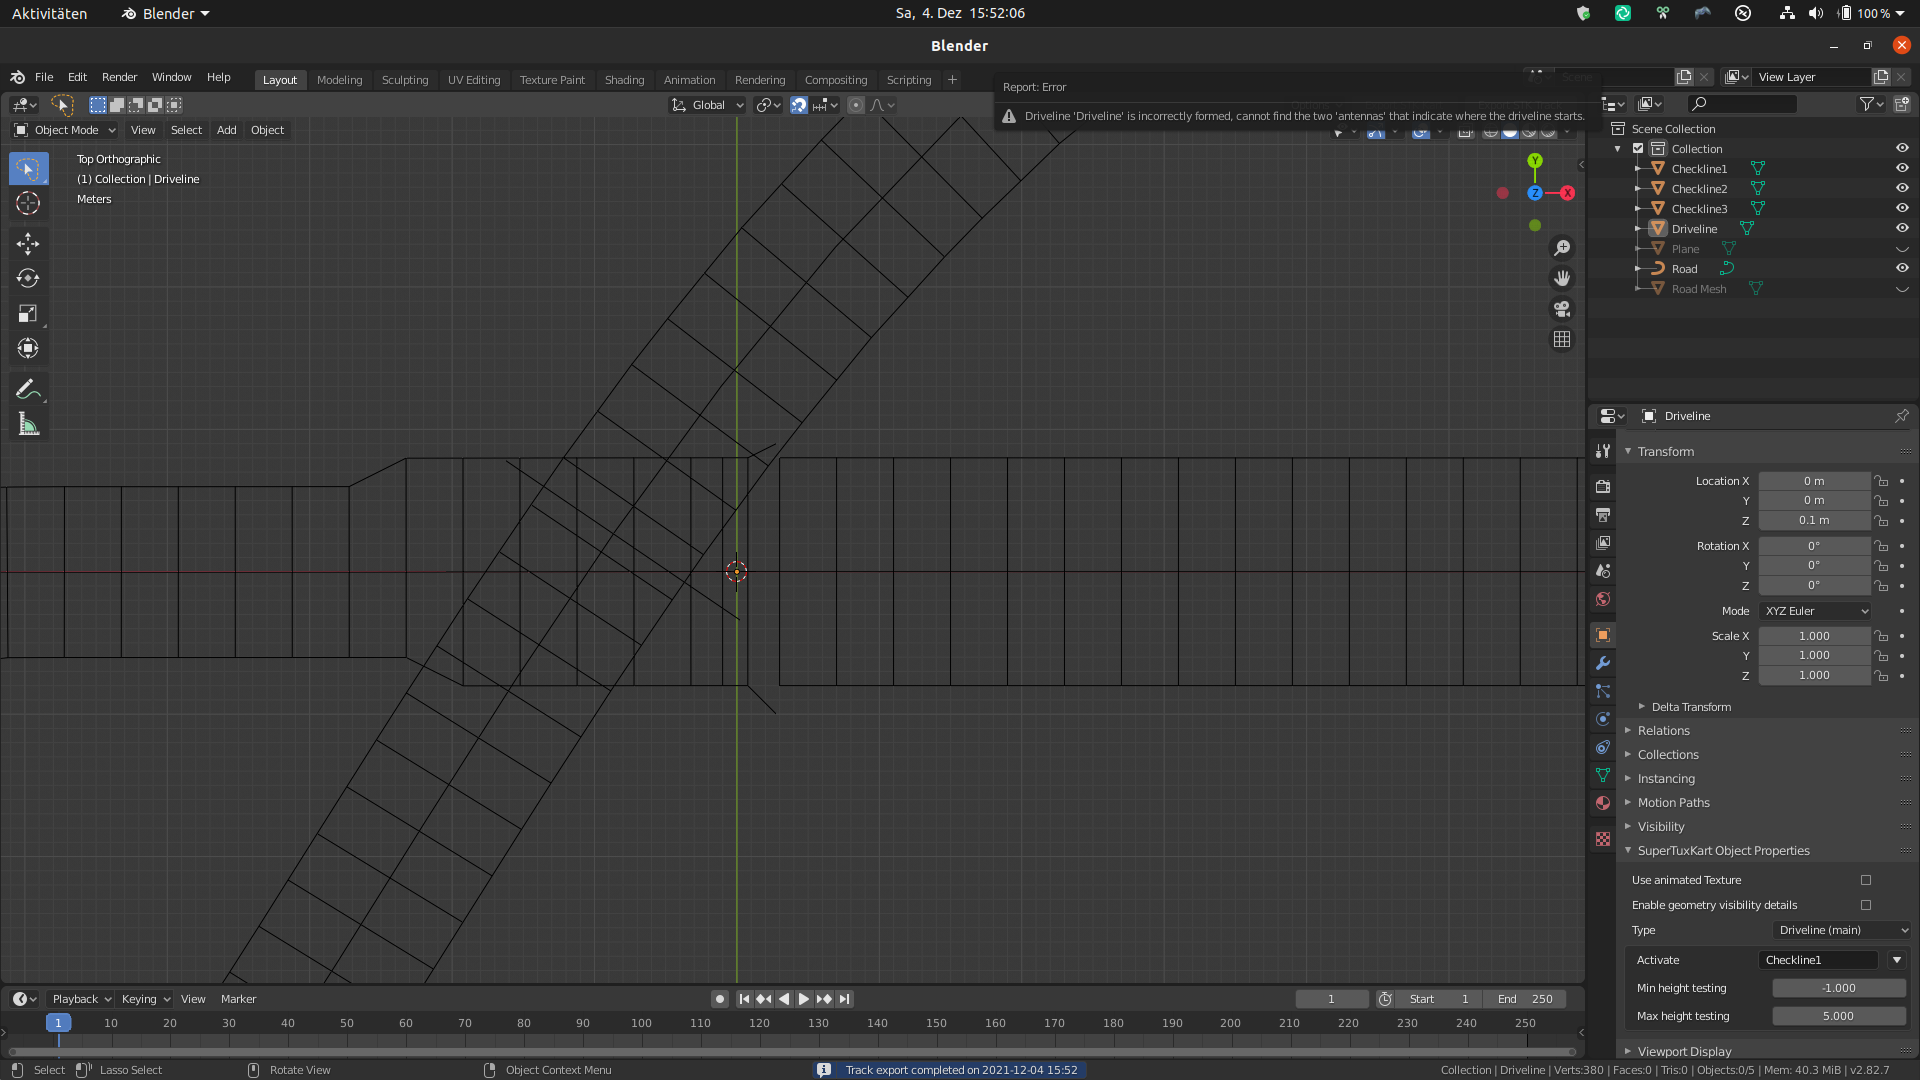Activate the Measure tool
The height and width of the screenshot is (1080, 1920).
click(x=28, y=425)
